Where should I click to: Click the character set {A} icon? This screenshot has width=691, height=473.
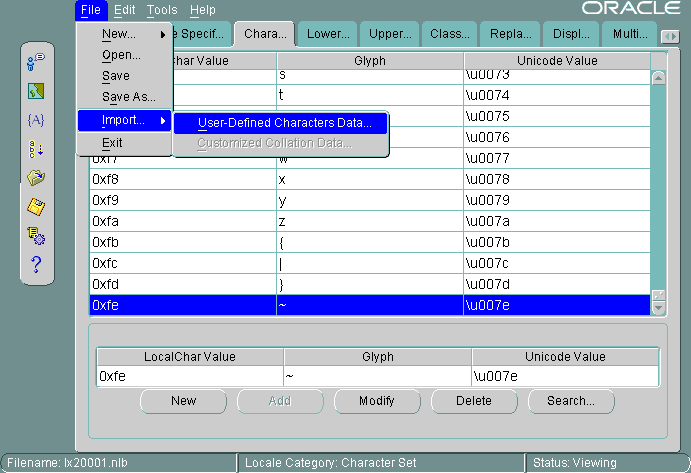(x=36, y=120)
